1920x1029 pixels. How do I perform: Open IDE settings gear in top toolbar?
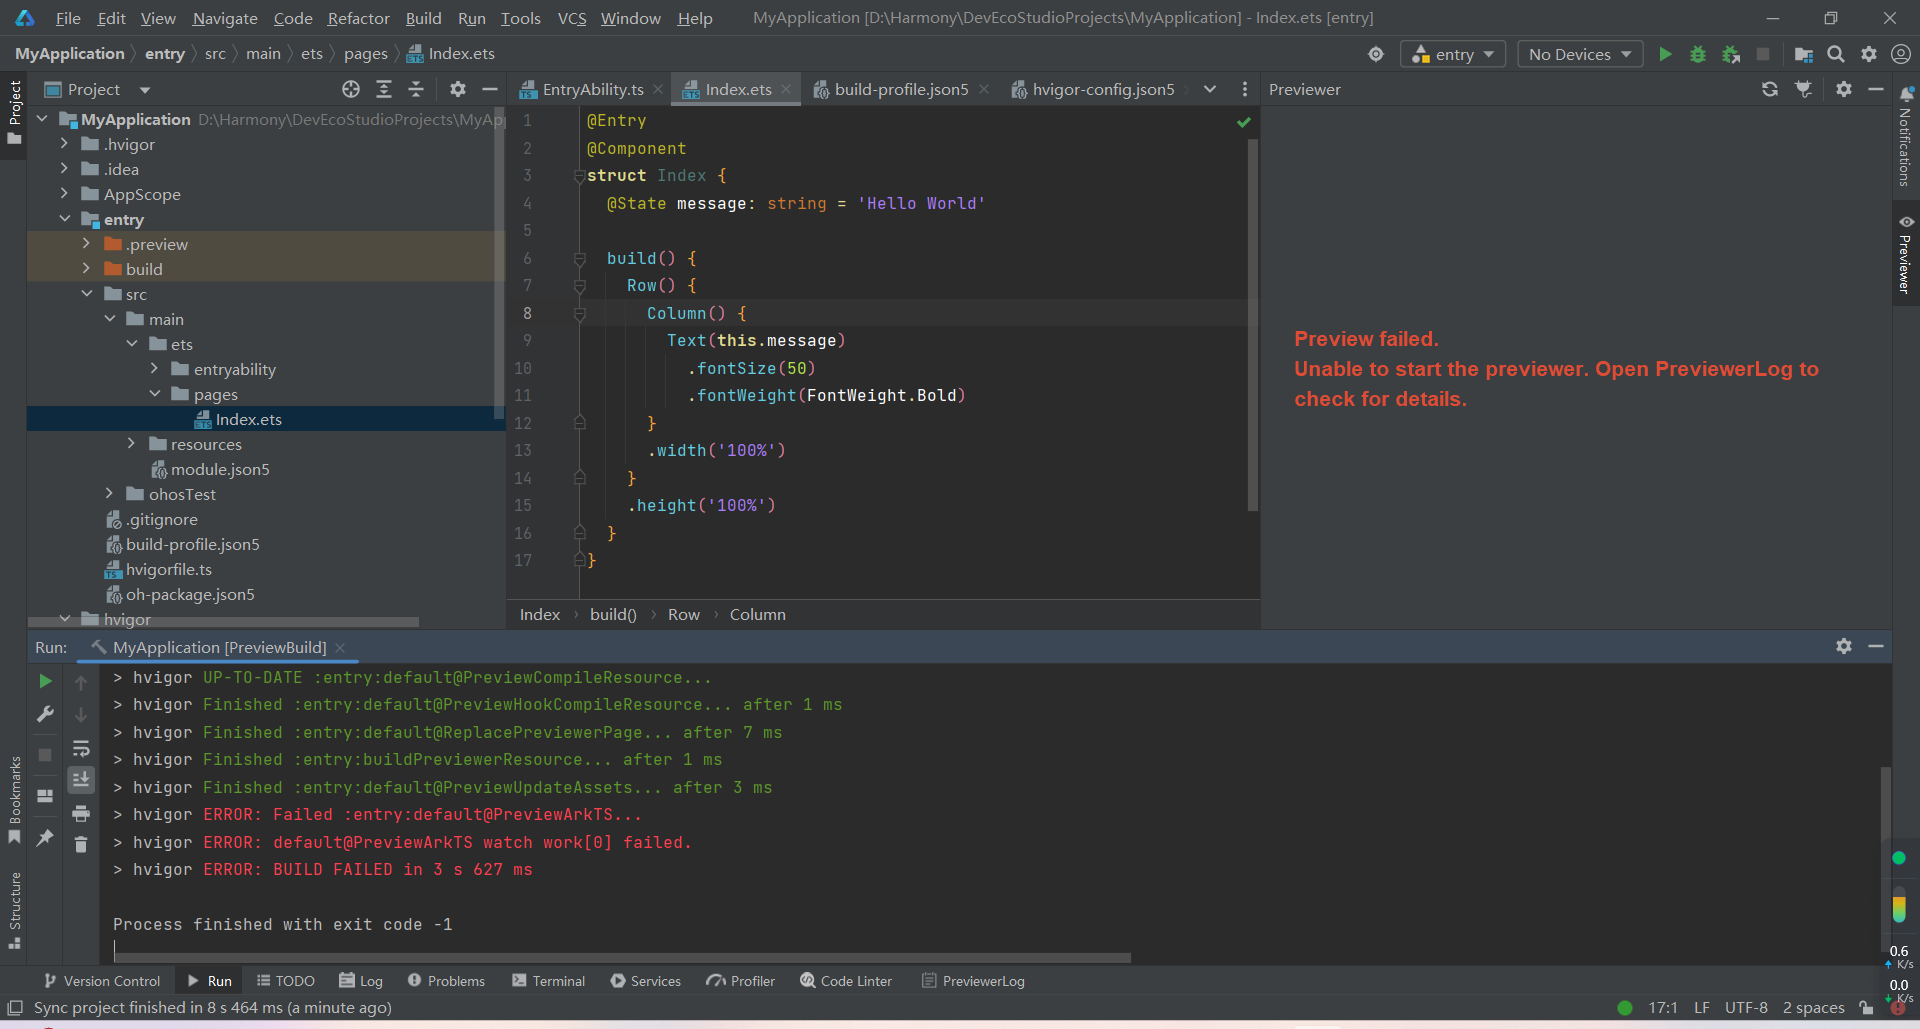[1869, 54]
